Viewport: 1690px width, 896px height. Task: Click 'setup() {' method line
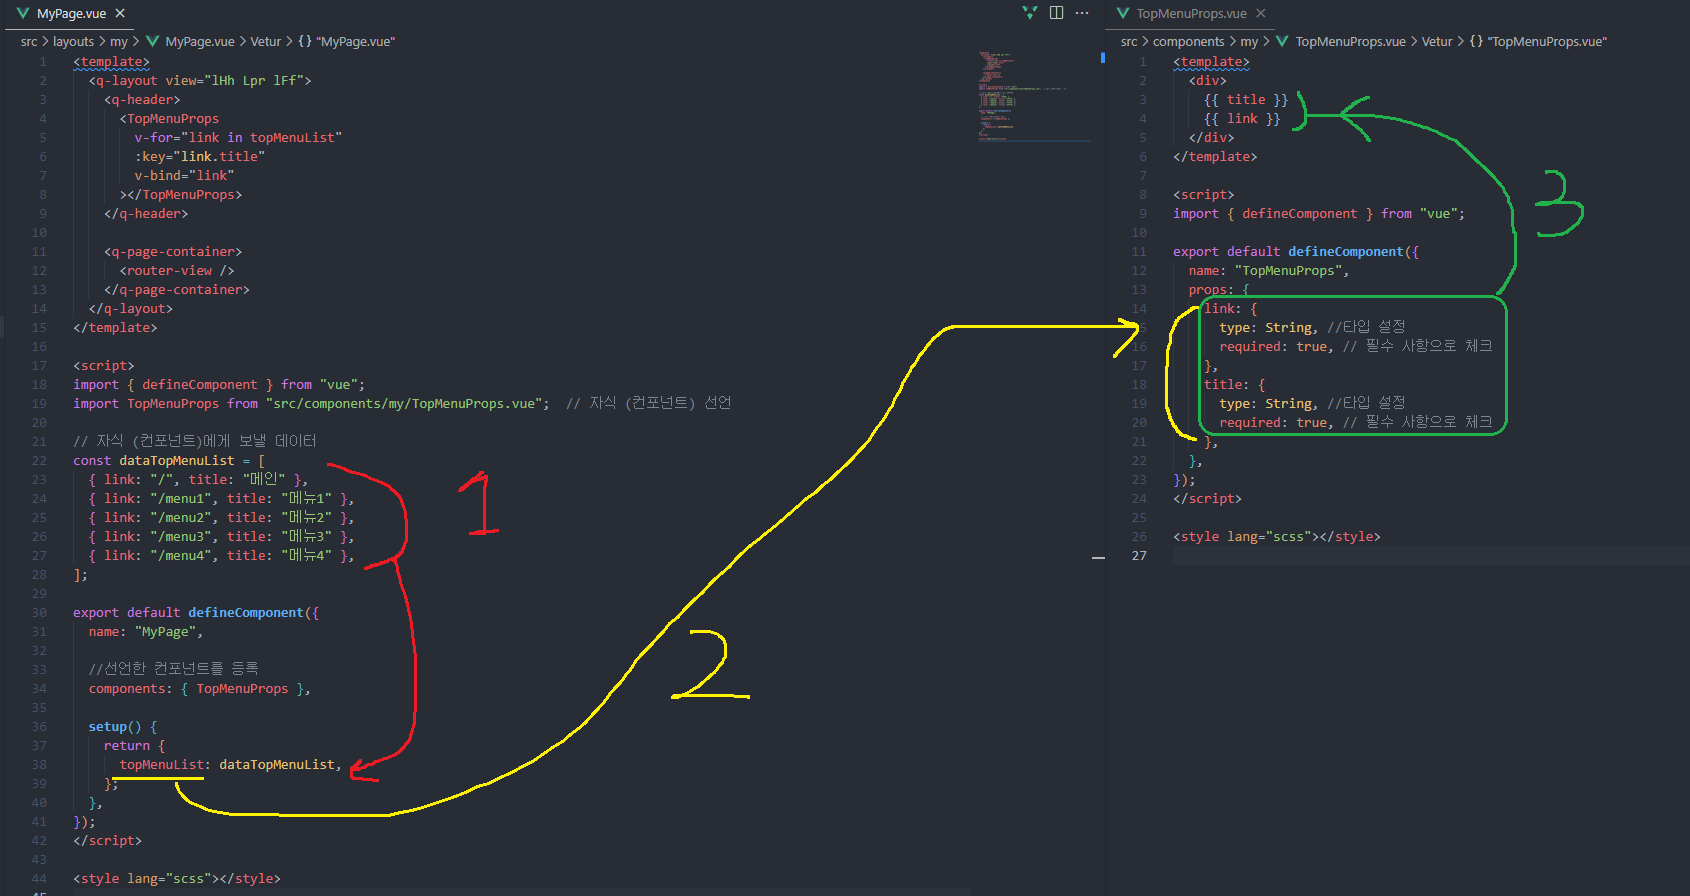123,726
